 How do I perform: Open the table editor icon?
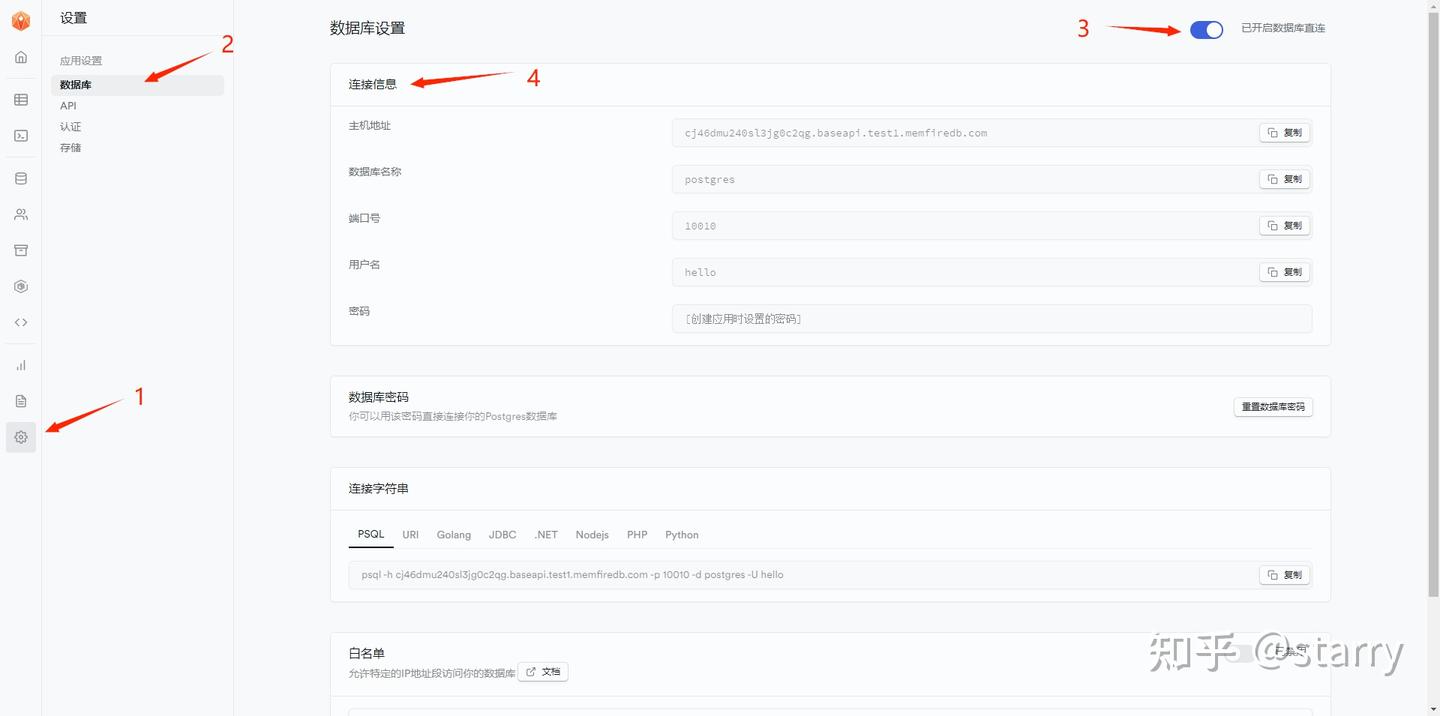click(21, 100)
